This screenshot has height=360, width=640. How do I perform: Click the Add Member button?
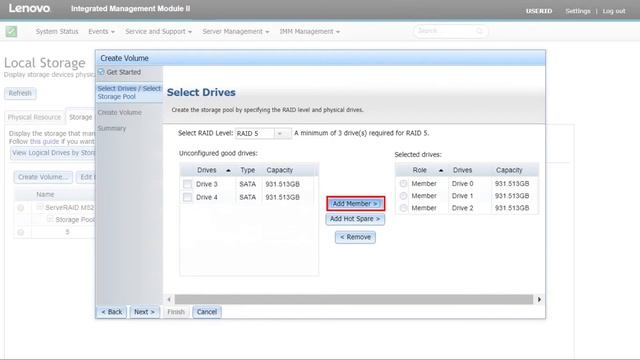click(355, 204)
